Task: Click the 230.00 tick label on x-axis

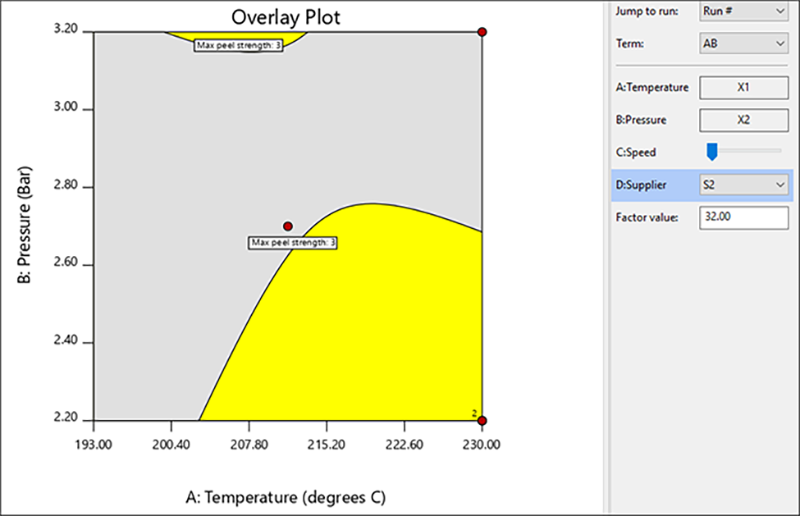Action: coord(480,442)
